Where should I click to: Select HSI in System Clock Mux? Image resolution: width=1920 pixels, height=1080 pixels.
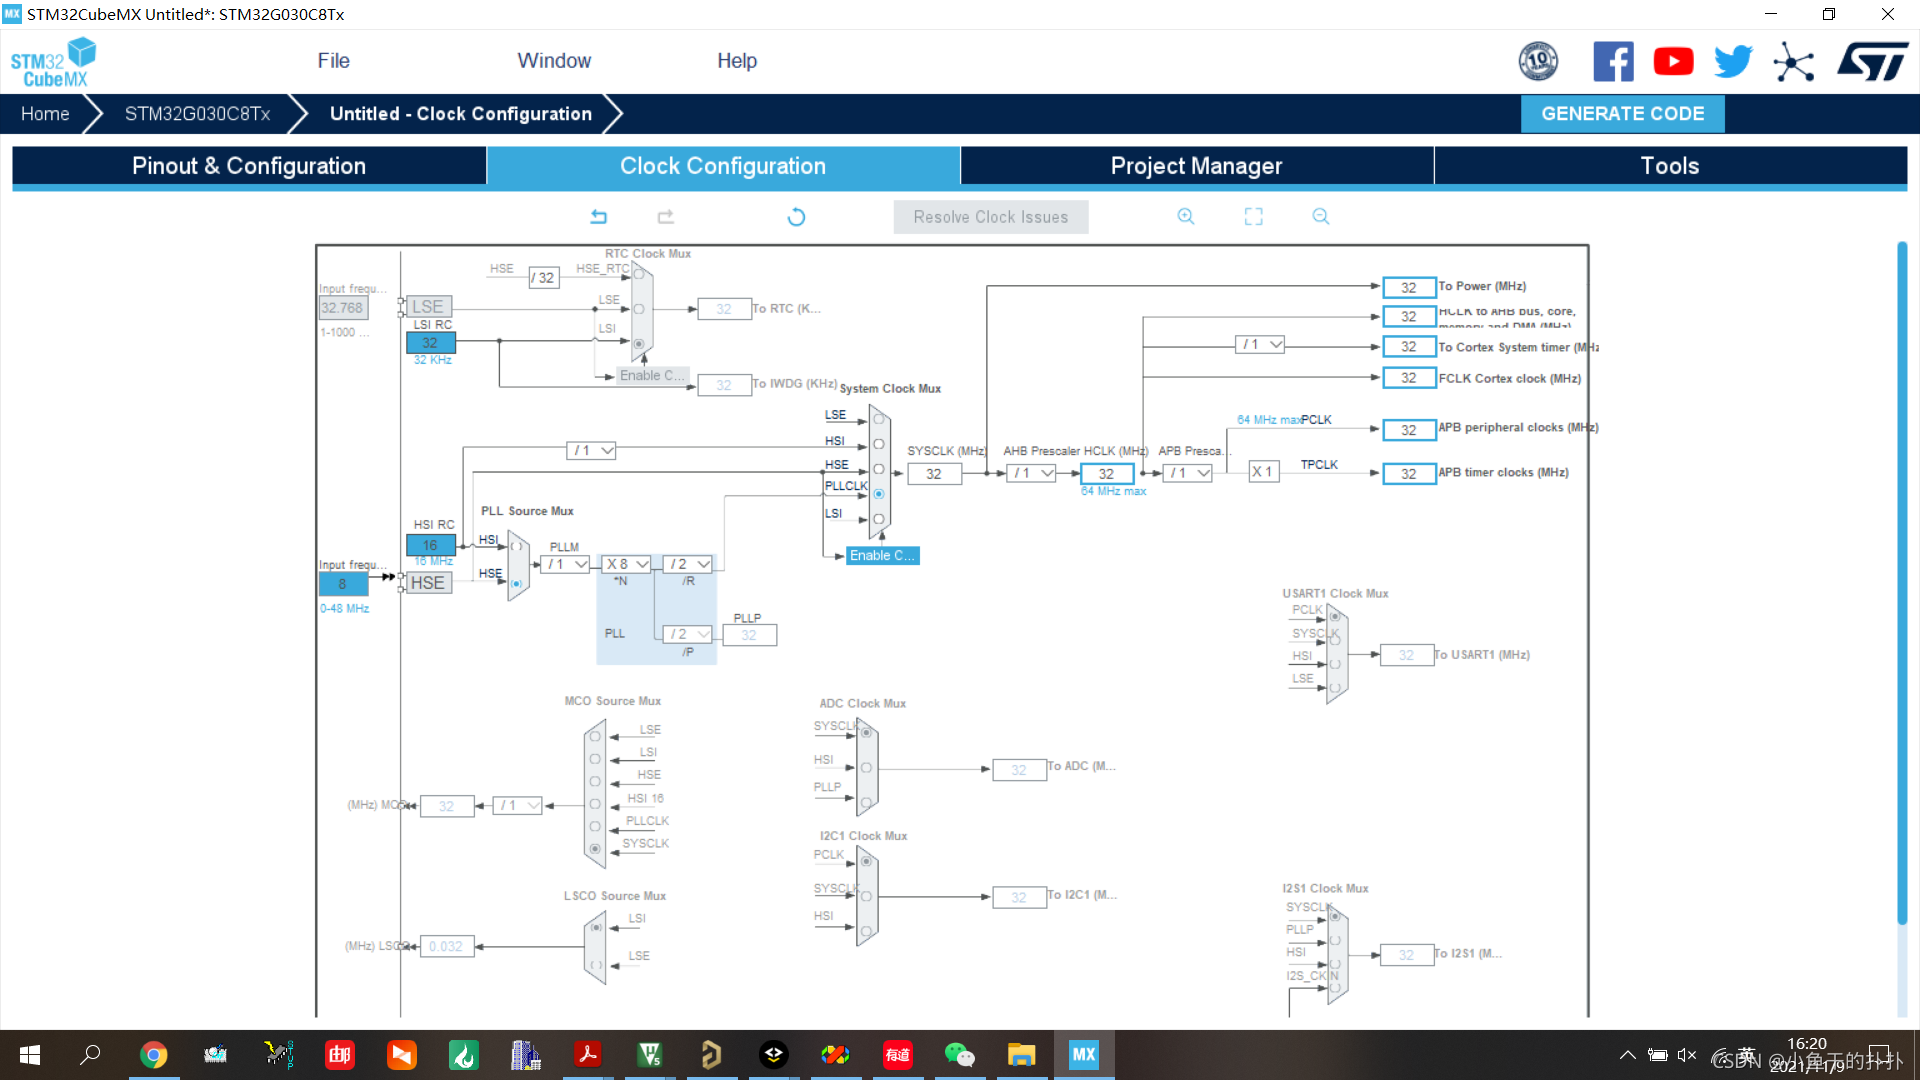[879, 444]
